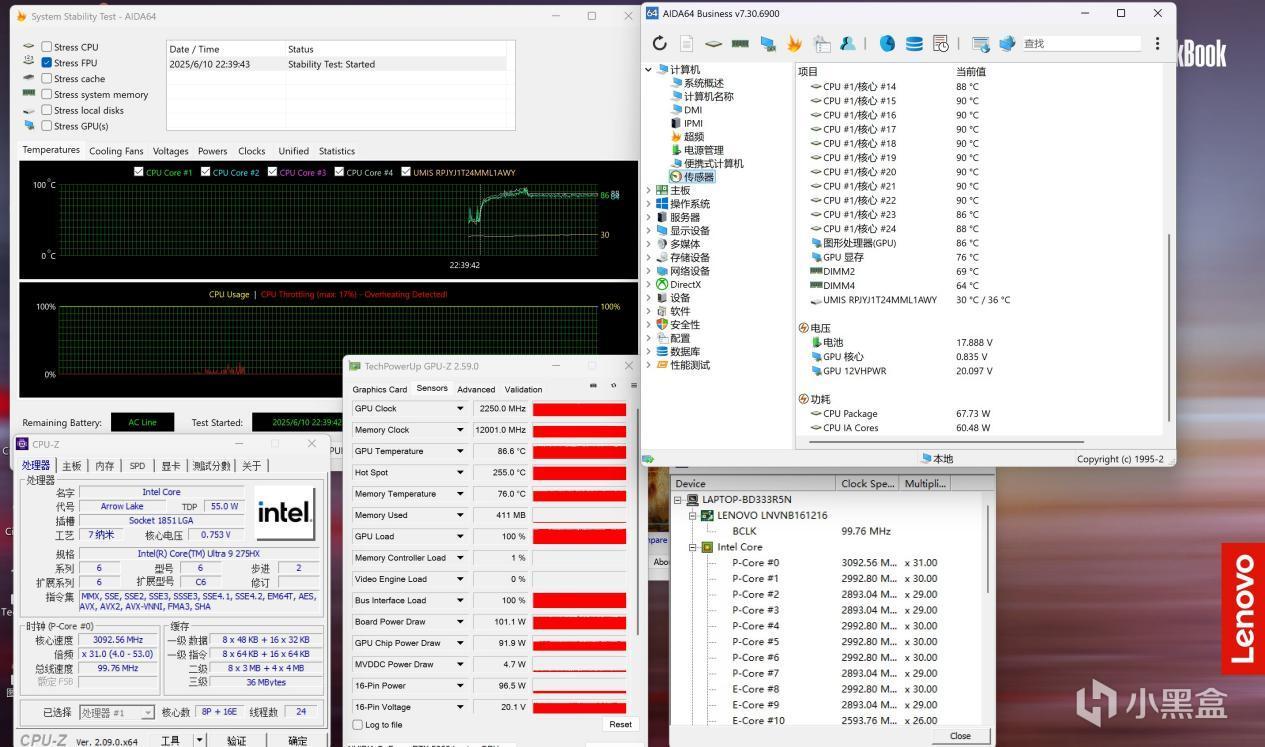Enable the Stress CPU checkbox
This screenshot has height=747, width=1265.
point(47,47)
